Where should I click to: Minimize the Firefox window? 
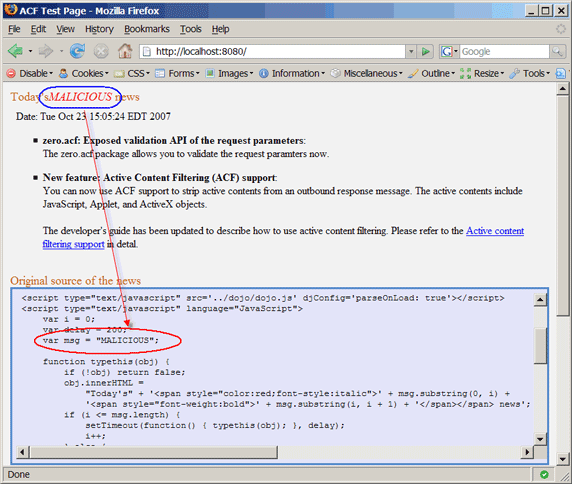click(532, 11)
